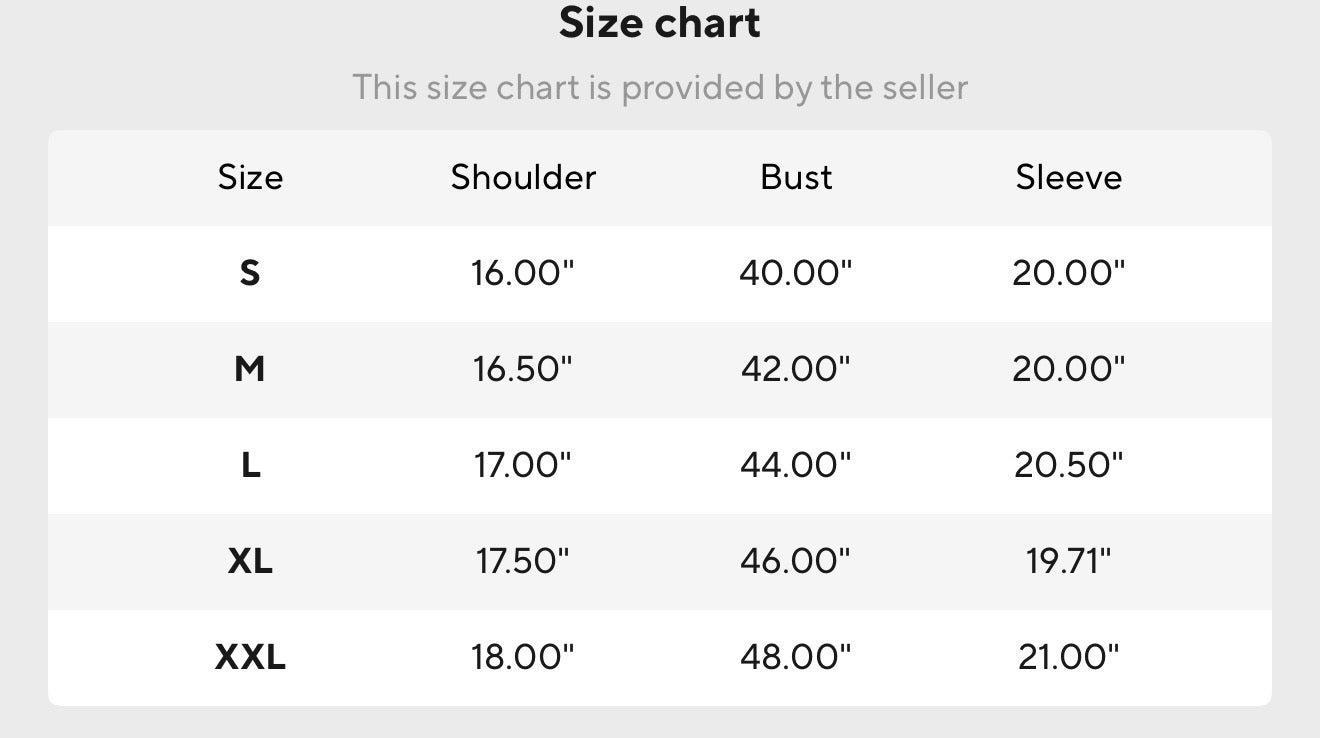Click the Bust column header
Screen dimensions: 1320x738
pos(796,177)
